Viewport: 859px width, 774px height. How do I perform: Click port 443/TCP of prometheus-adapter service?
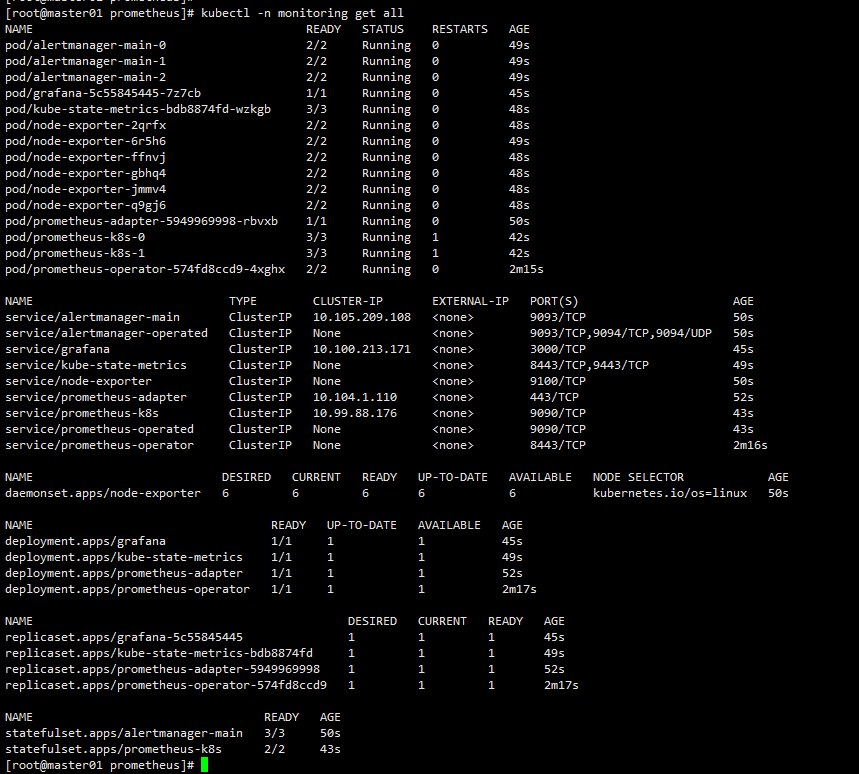tap(554, 397)
